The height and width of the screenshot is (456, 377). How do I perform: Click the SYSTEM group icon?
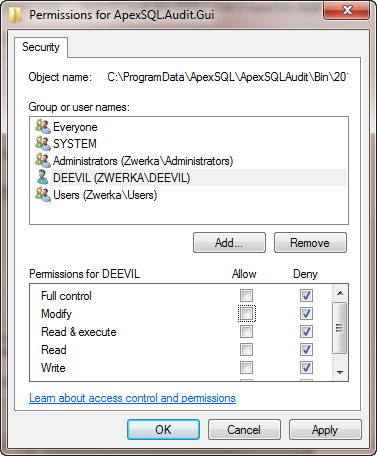point(43,143)
